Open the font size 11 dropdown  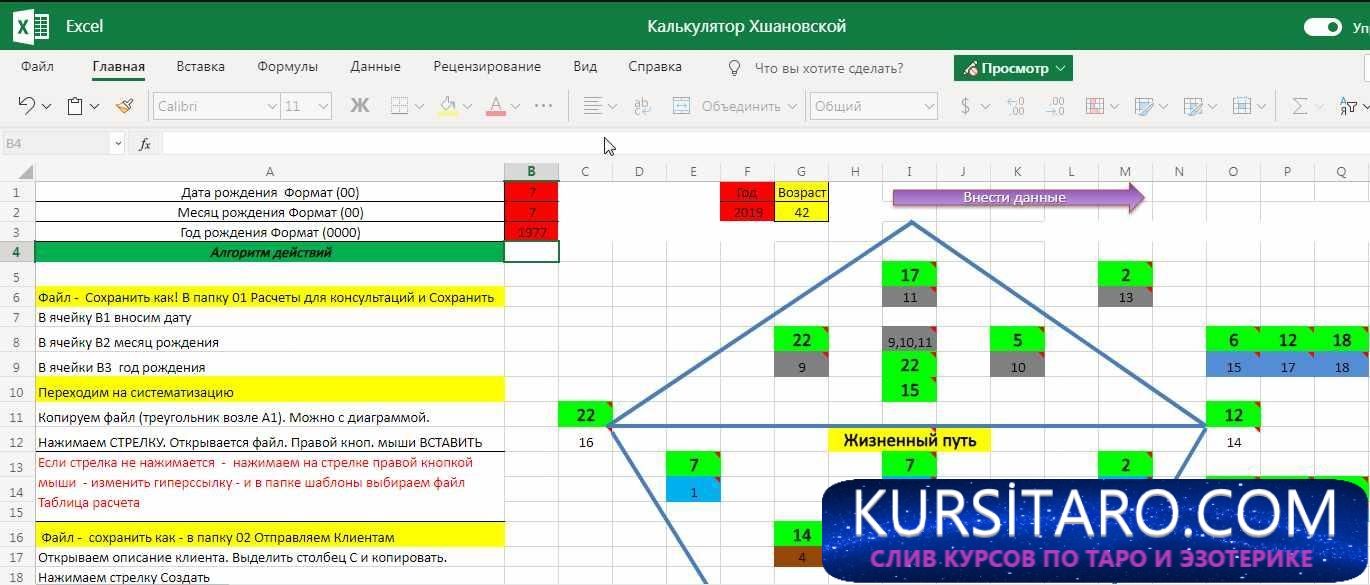coord(307,106)
